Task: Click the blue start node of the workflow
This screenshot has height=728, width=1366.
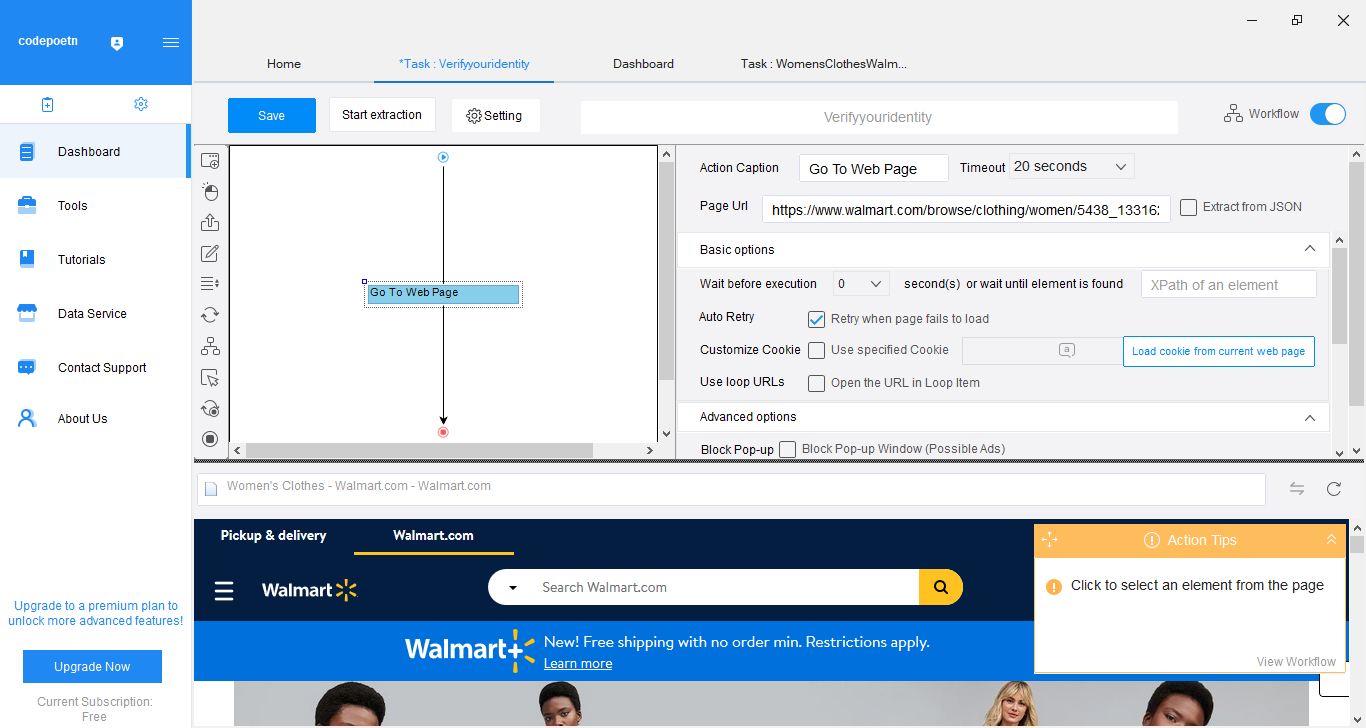Action: click(443, 157)
